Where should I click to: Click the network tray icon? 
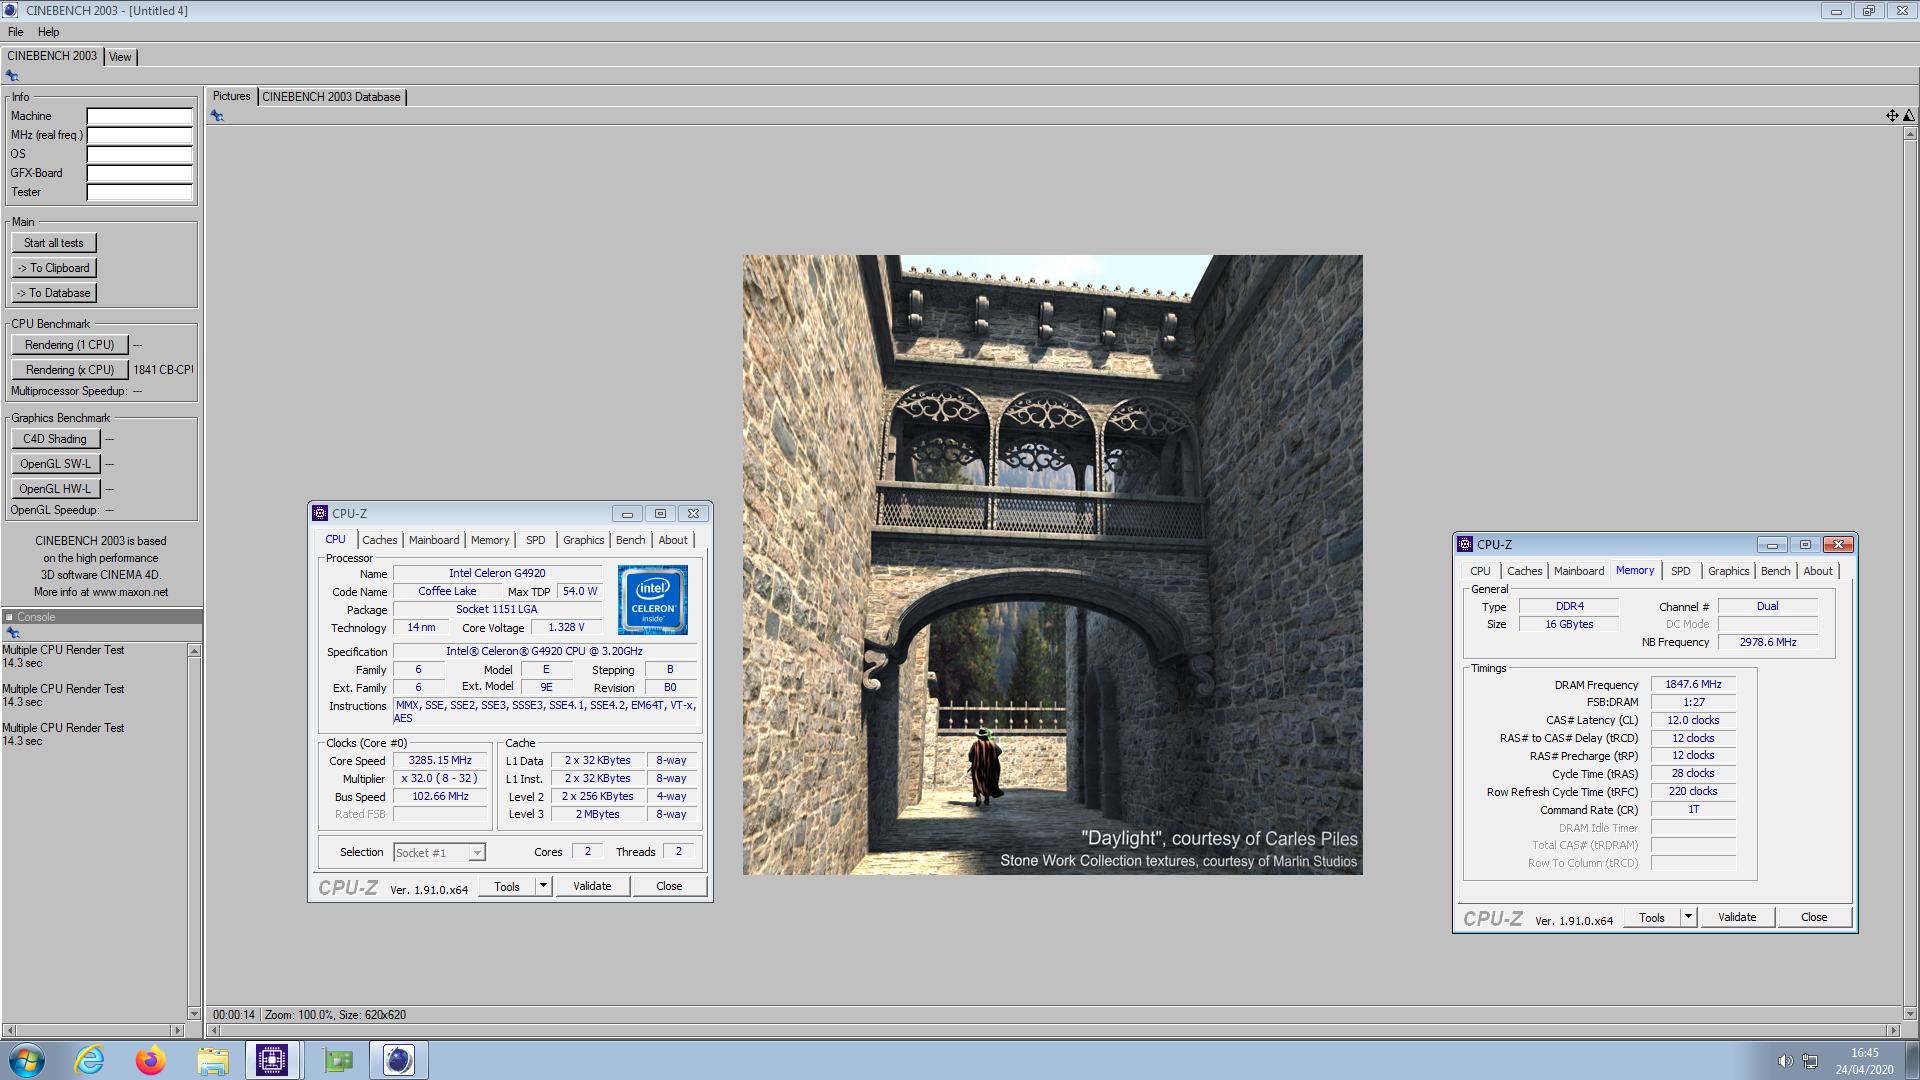(1810, 1061)
